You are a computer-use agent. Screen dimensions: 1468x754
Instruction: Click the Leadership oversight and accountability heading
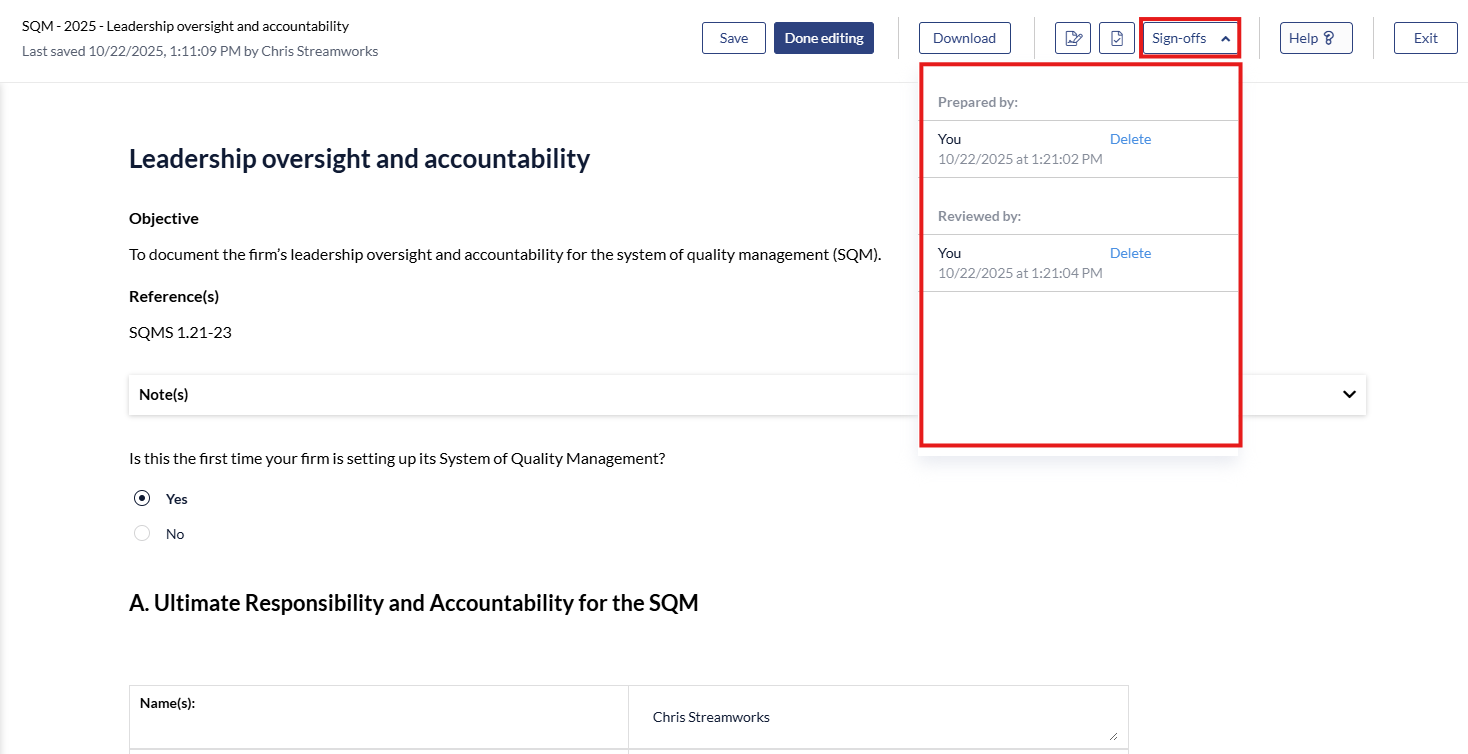tap(359, 159)
